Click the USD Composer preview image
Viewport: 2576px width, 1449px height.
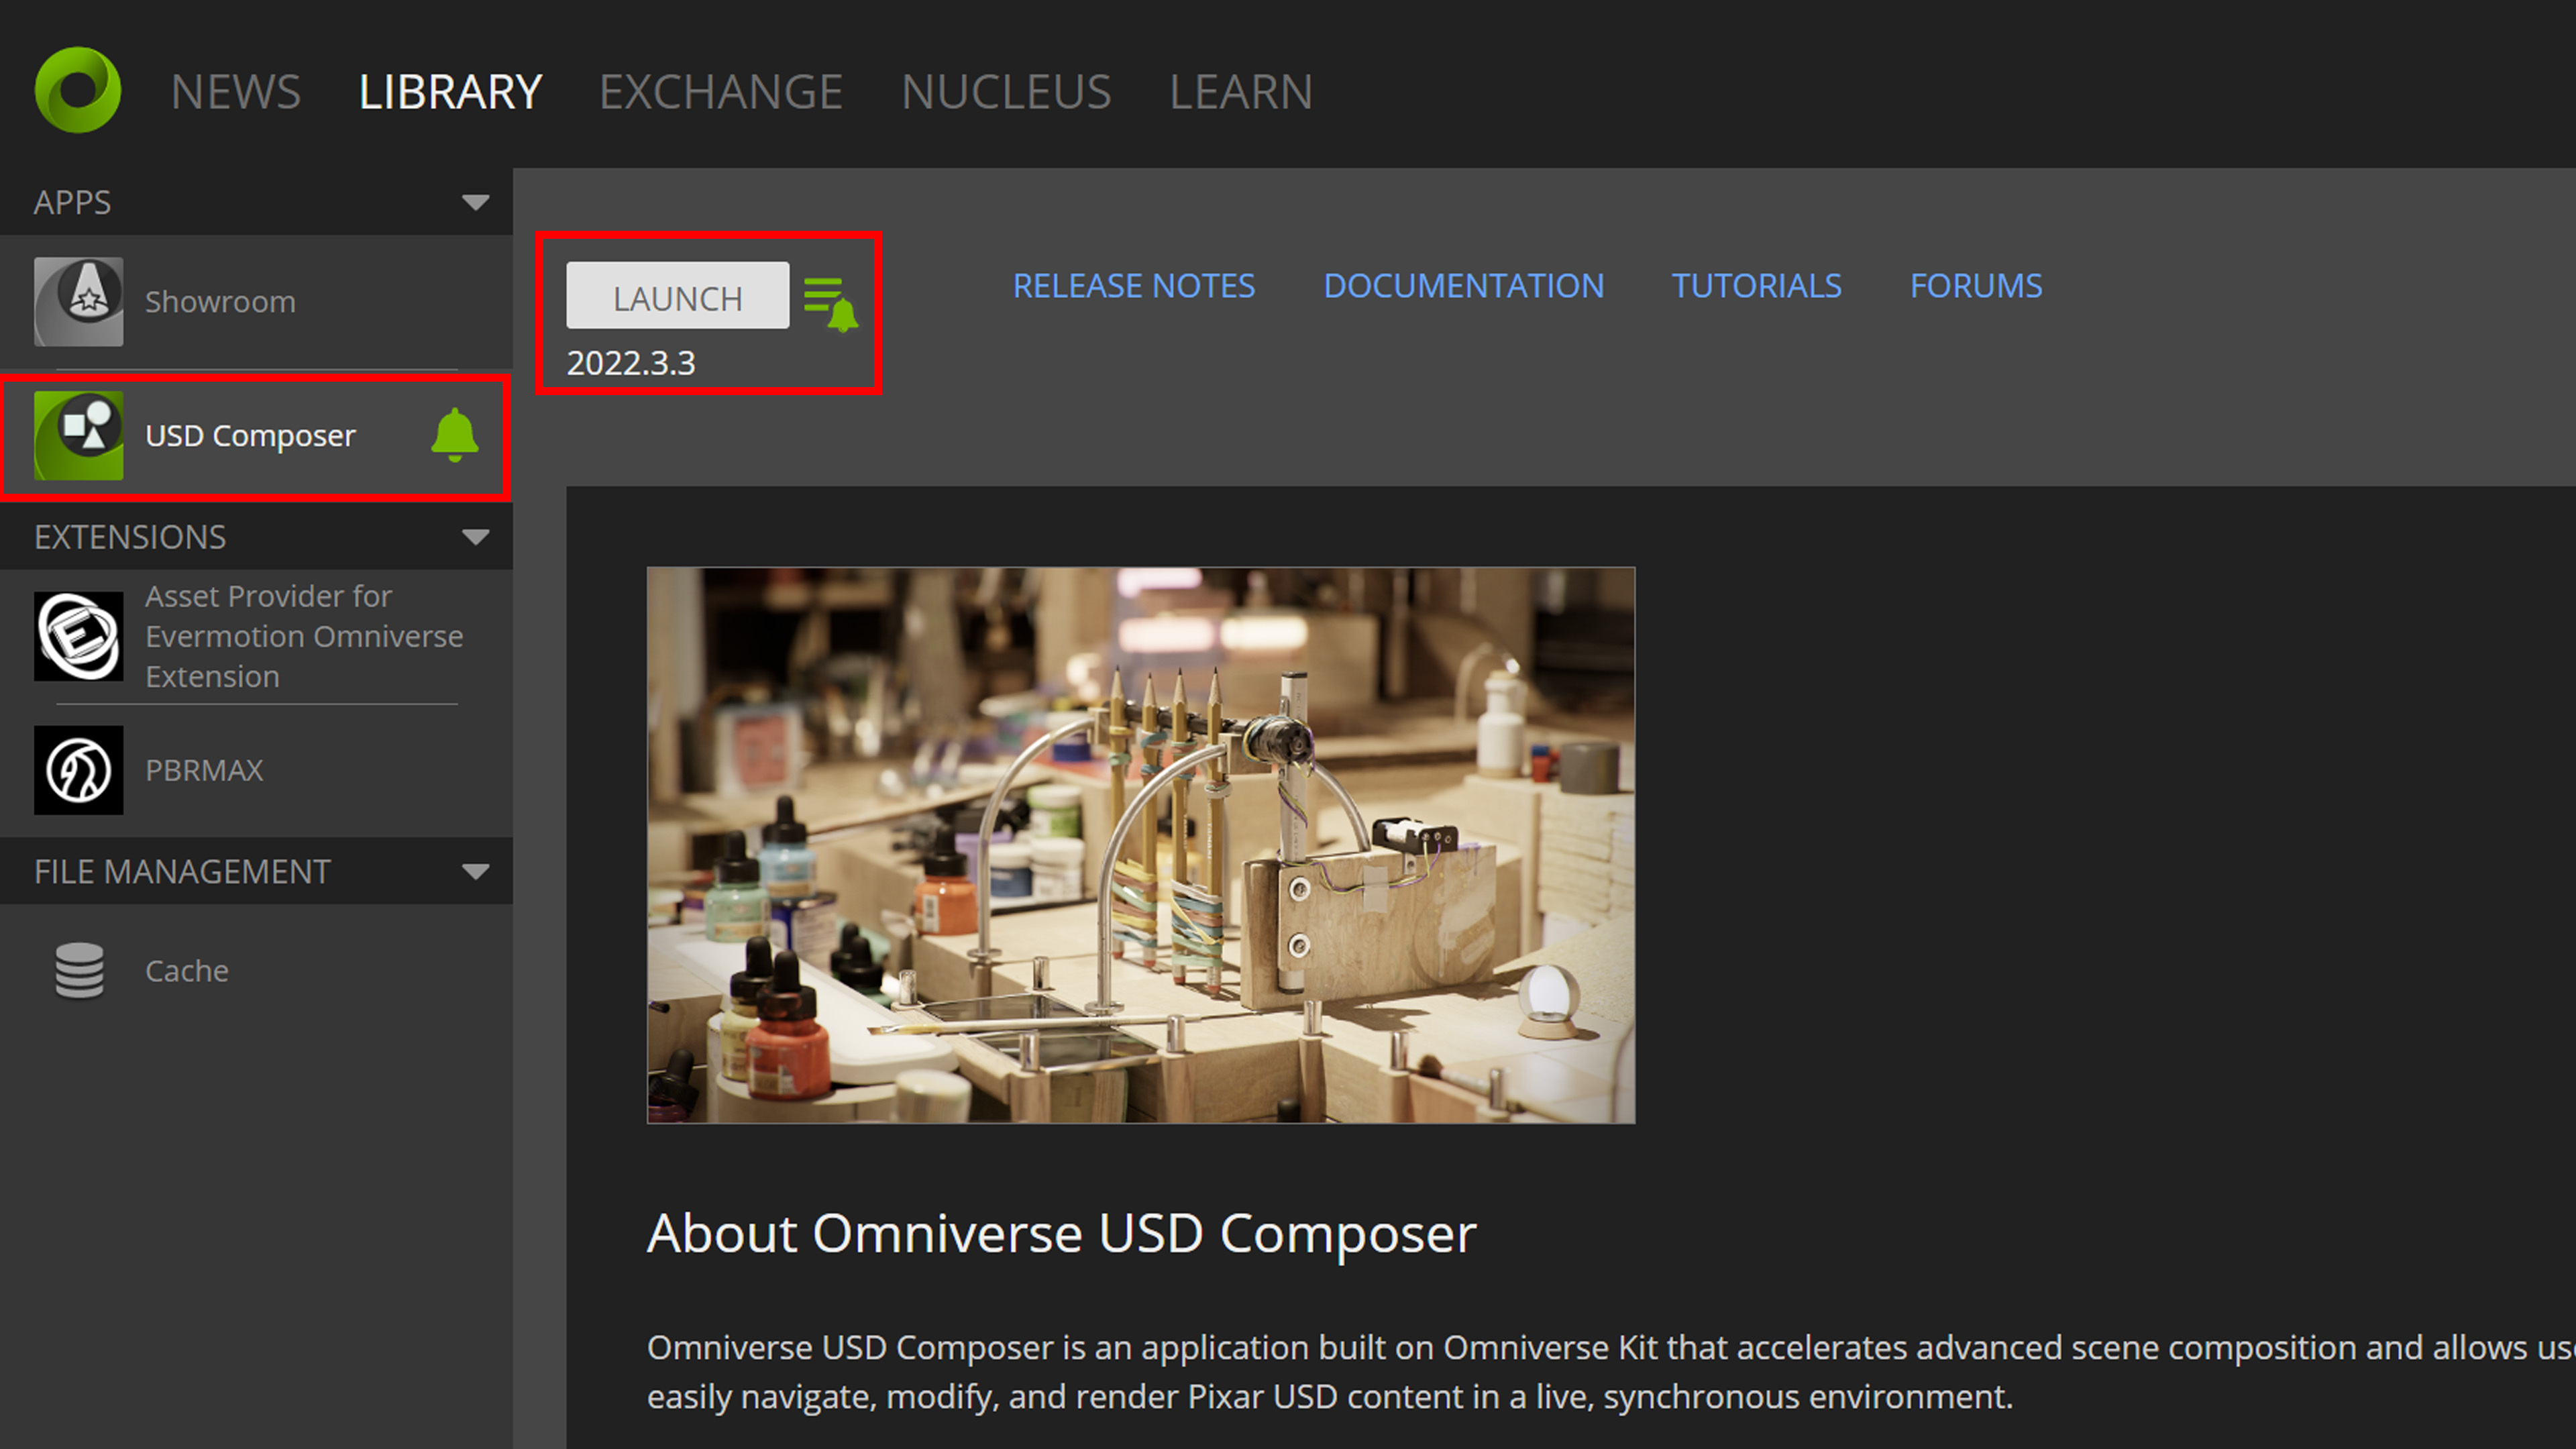pyautogui.click(x=1140, y=845)
